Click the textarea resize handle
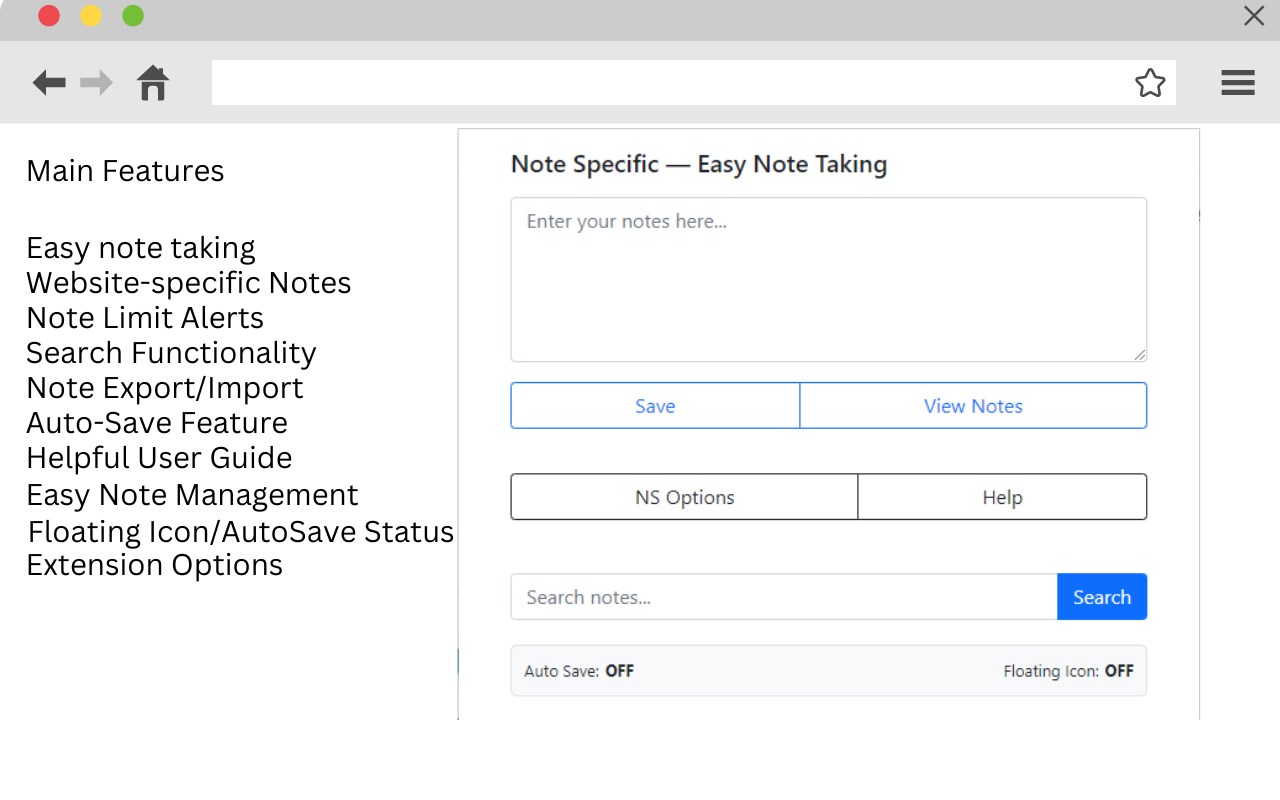This screenshot has width=1280, height=800. coord(1140,355)
